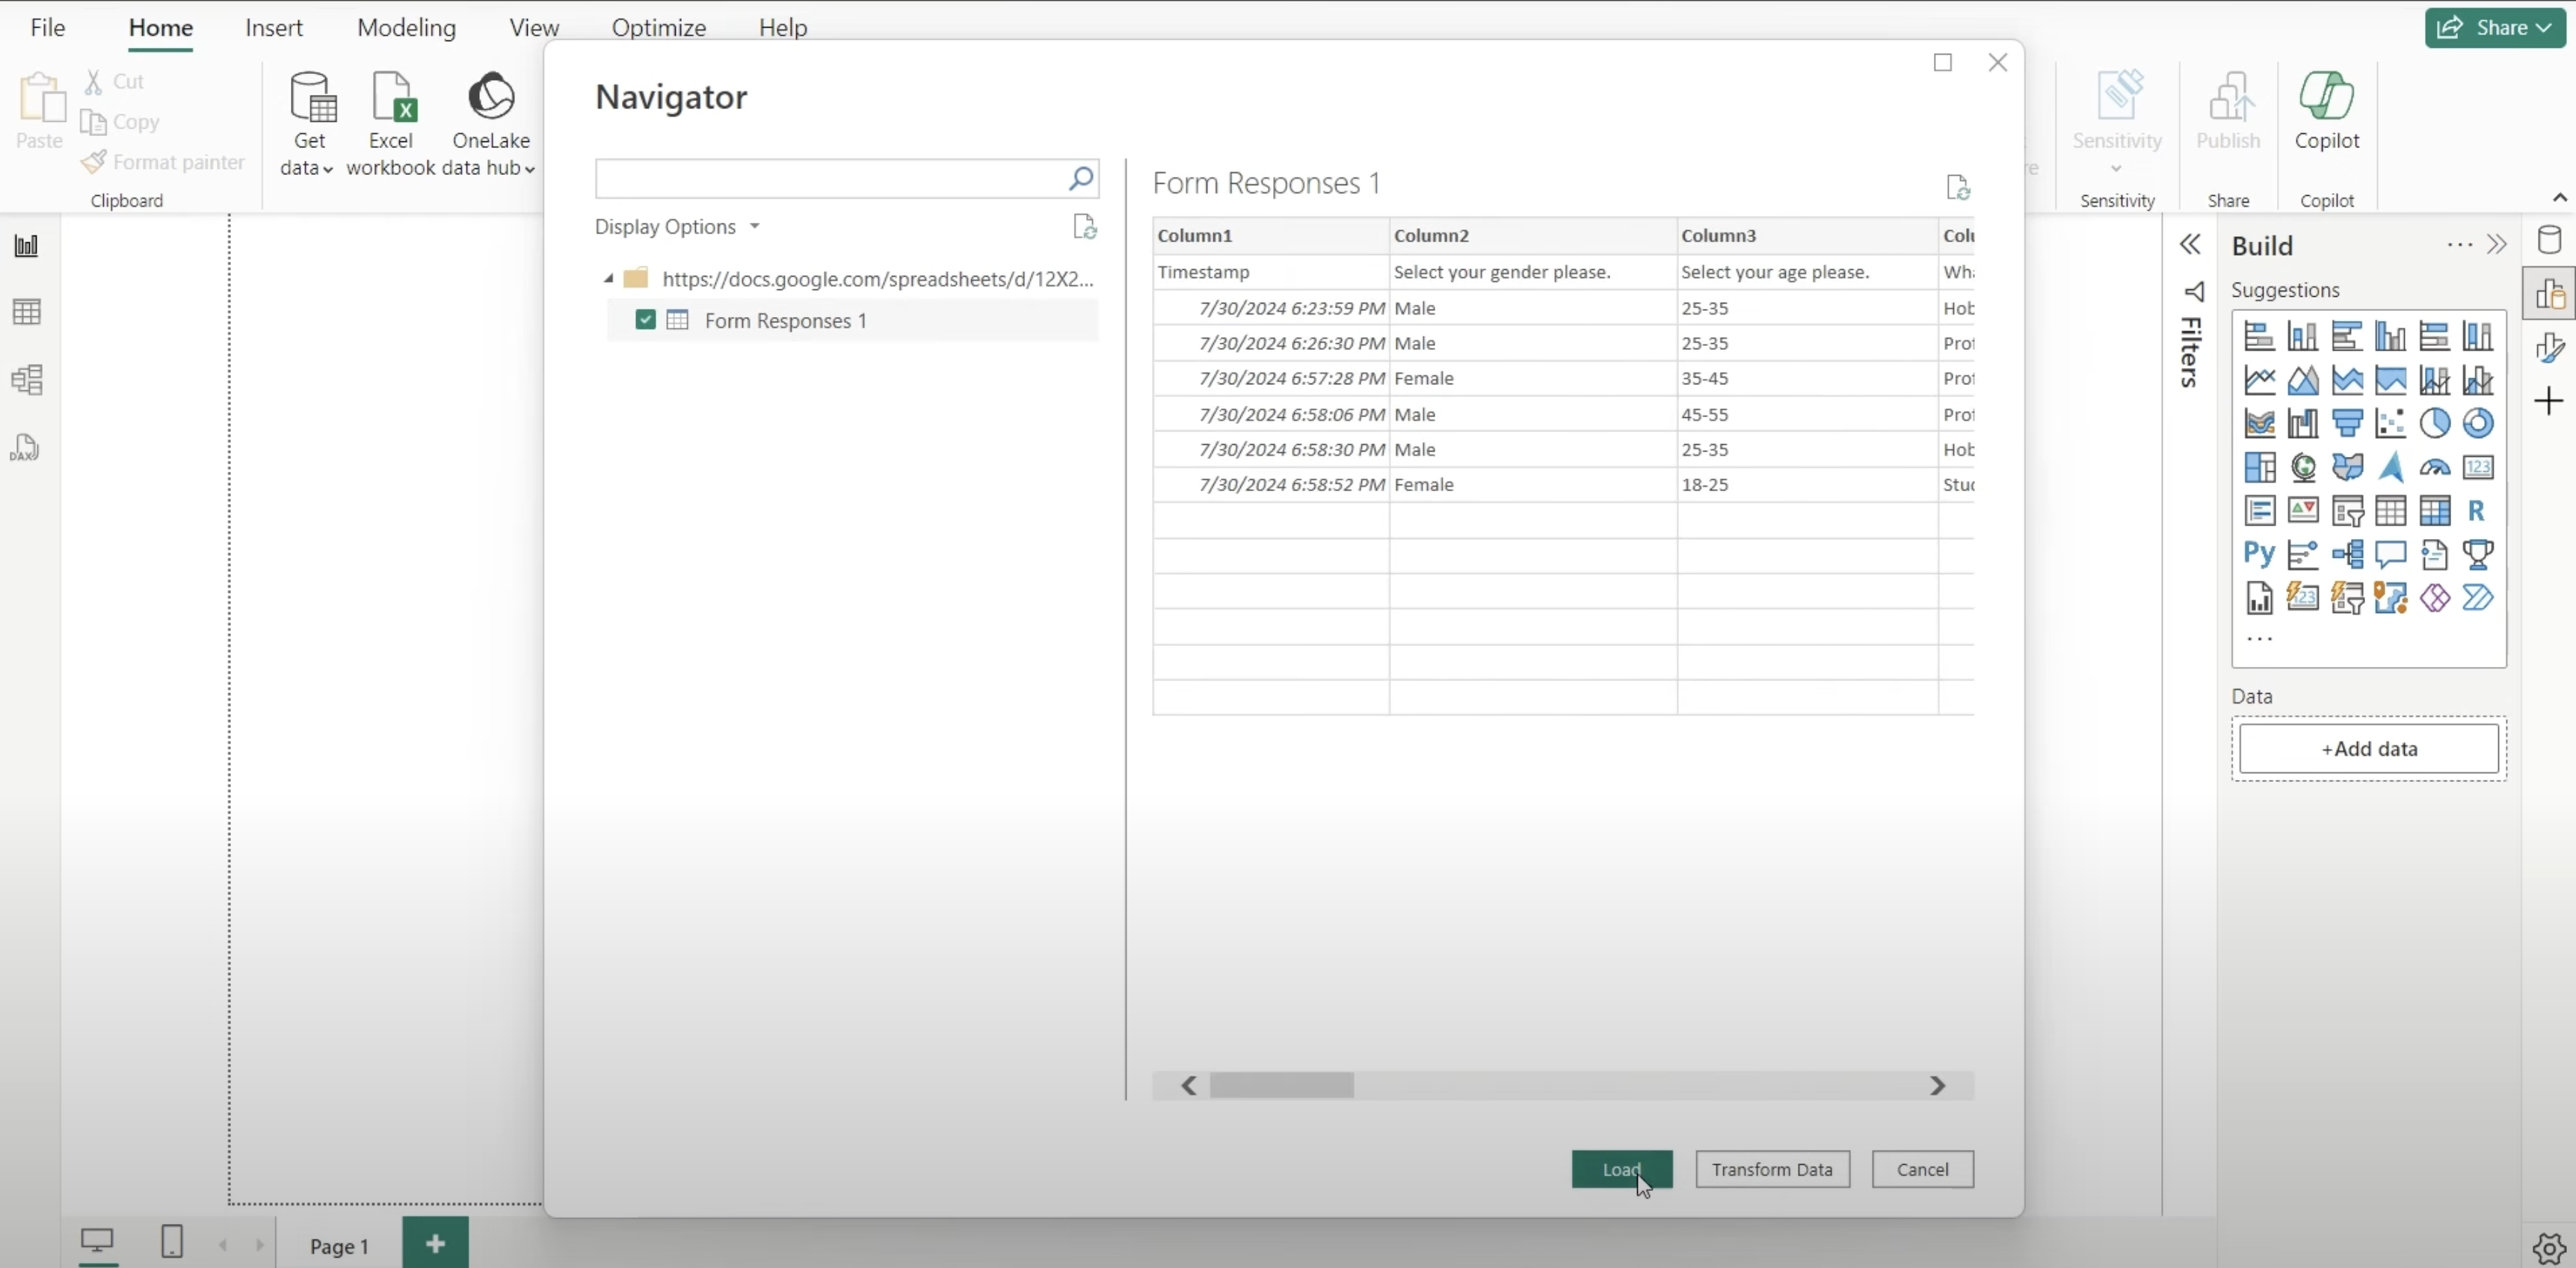Switch to Model view in left sidebar
2576x1268 pixels.
pyautogui.click(x=26, y=379)
